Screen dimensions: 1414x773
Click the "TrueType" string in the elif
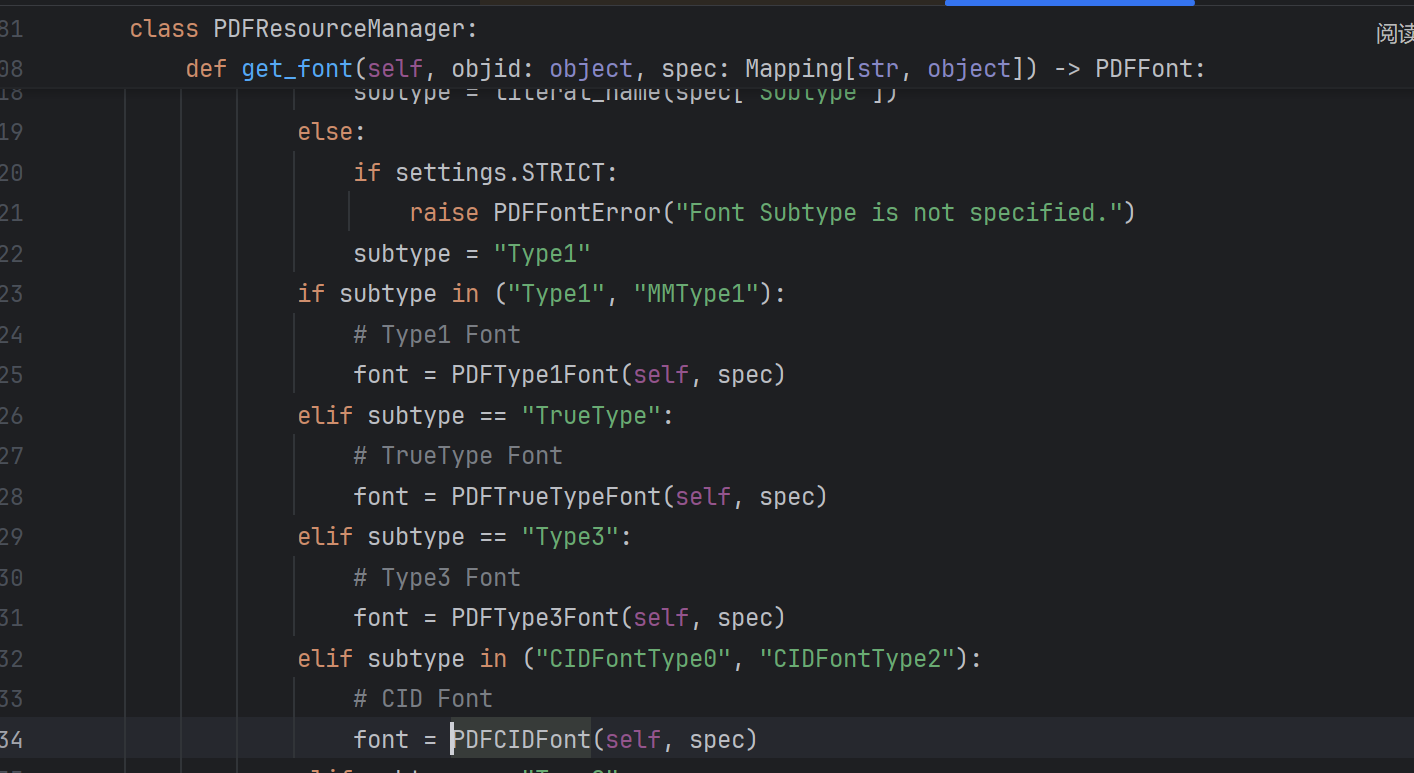(591, 416)
